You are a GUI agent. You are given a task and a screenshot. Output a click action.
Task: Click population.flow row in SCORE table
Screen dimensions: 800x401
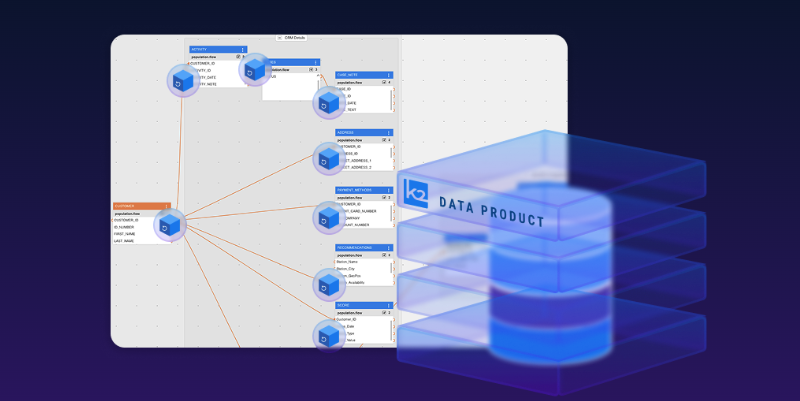pos(364,313)
